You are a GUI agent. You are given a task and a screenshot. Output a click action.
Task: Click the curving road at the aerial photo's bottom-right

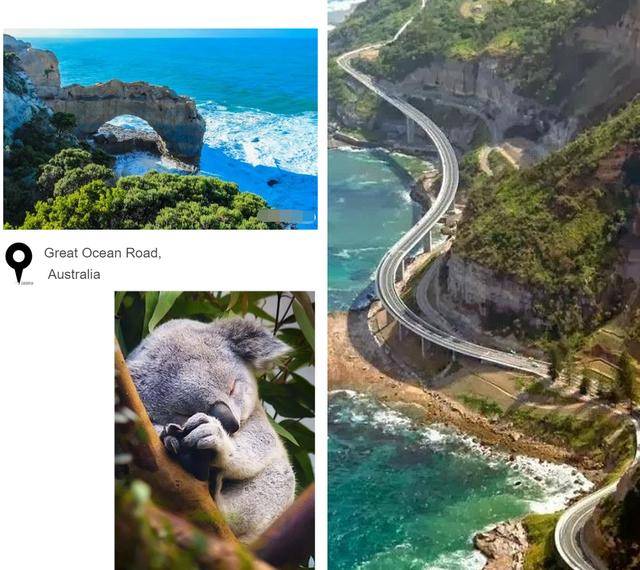[x=580, y=527]
